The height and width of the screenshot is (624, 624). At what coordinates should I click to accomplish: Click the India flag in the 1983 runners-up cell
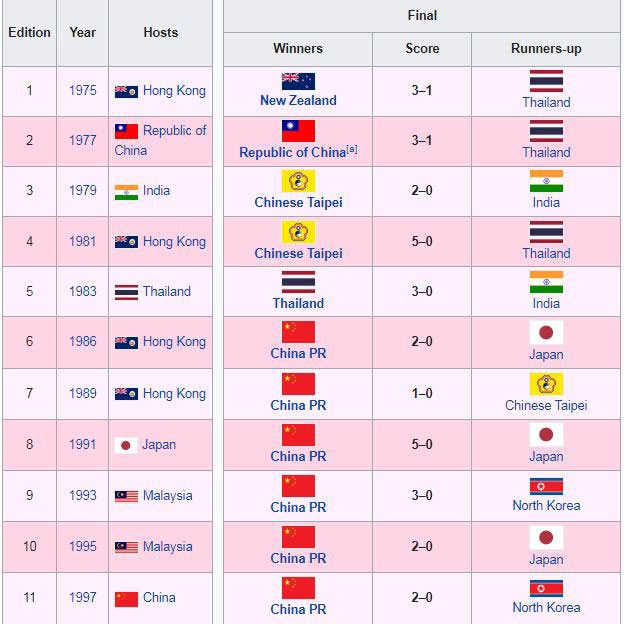pyautogui.click(x=546, y=282)
